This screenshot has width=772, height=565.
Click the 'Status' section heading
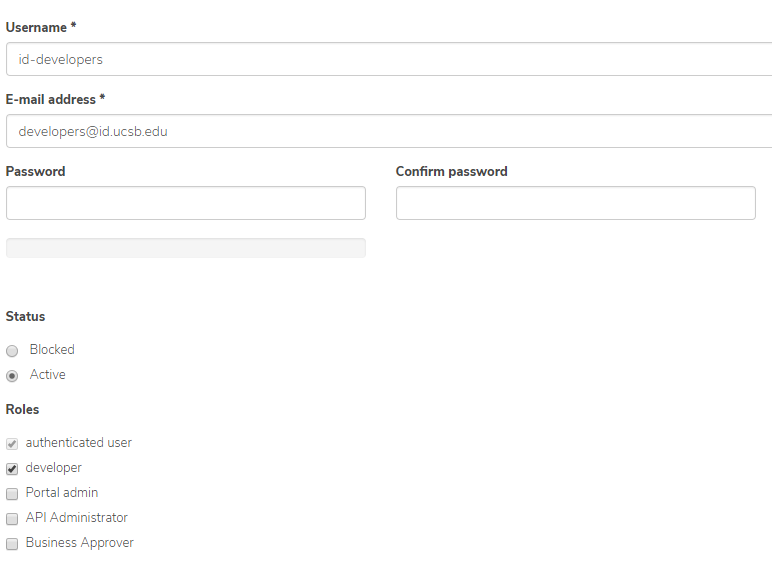[x=25, y=316]
